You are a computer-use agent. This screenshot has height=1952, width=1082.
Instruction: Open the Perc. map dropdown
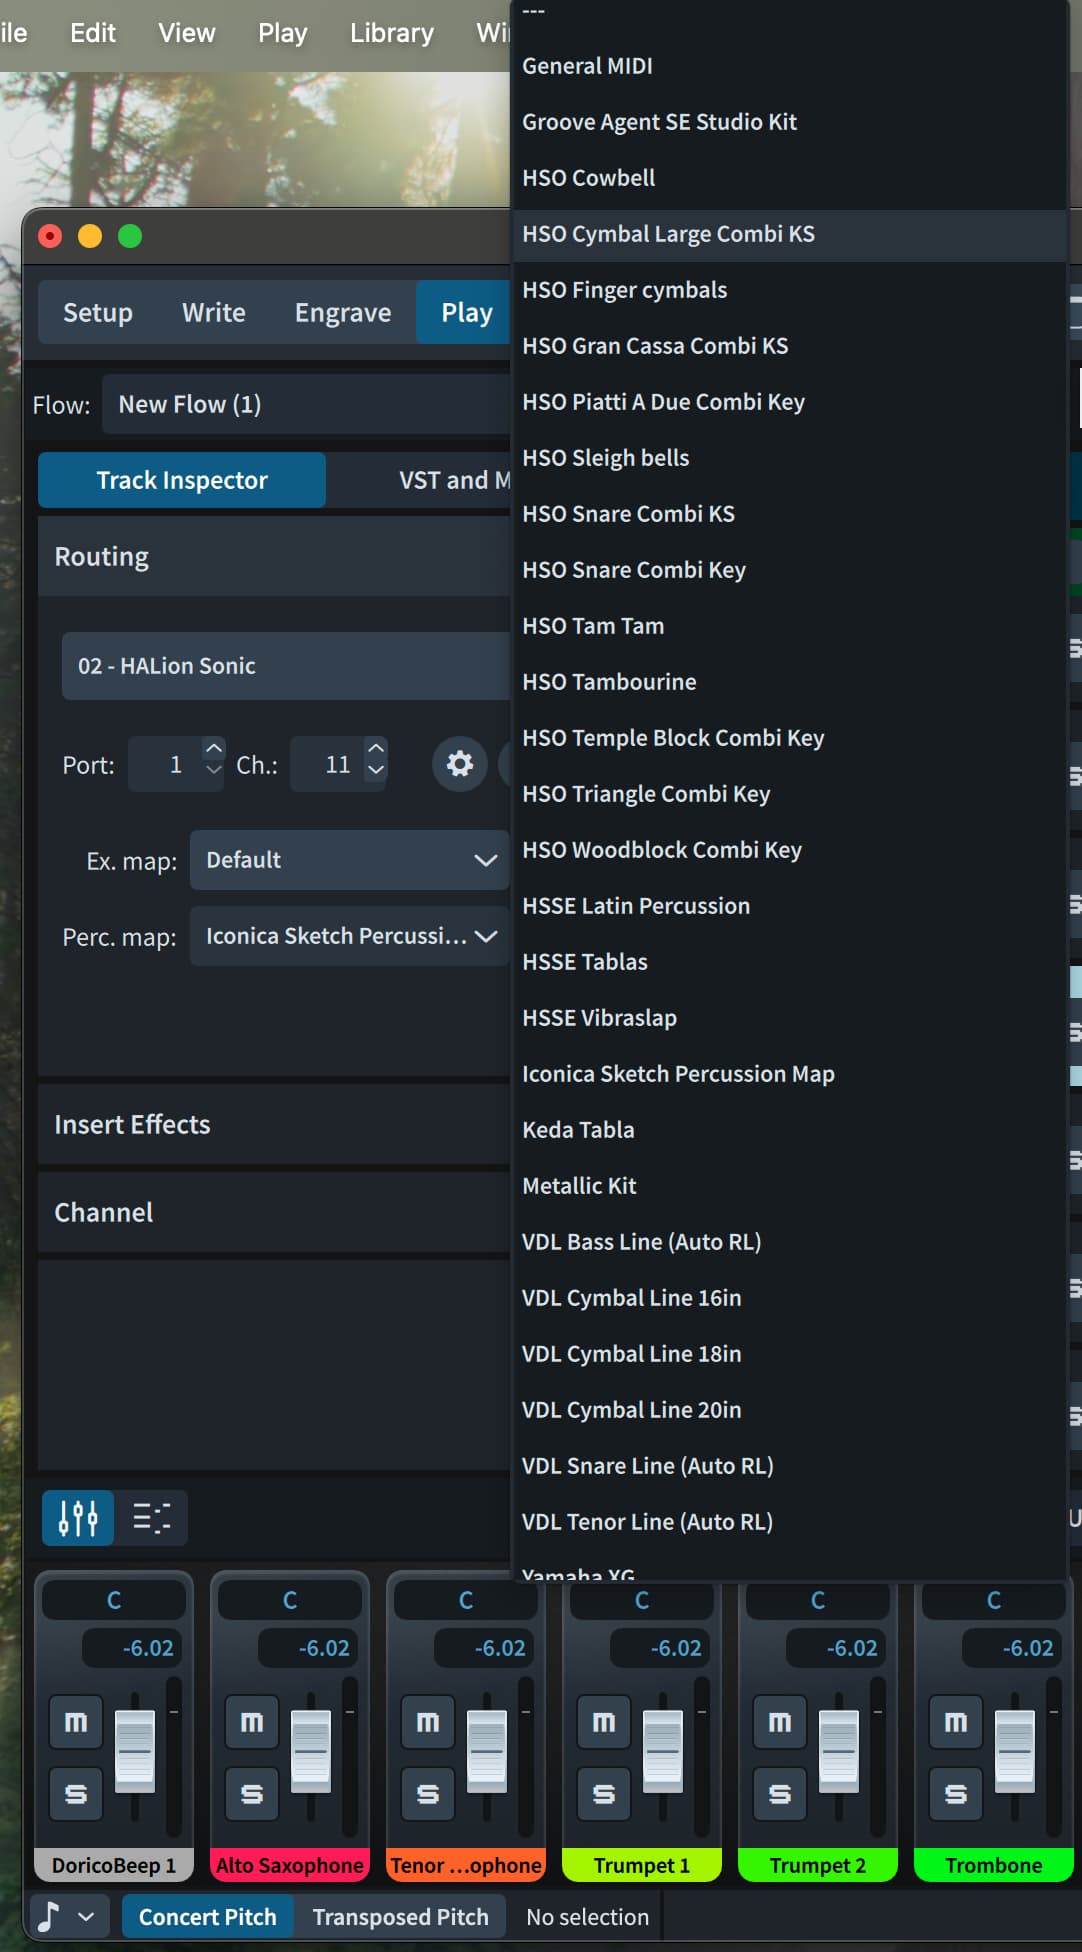[349, 936]
